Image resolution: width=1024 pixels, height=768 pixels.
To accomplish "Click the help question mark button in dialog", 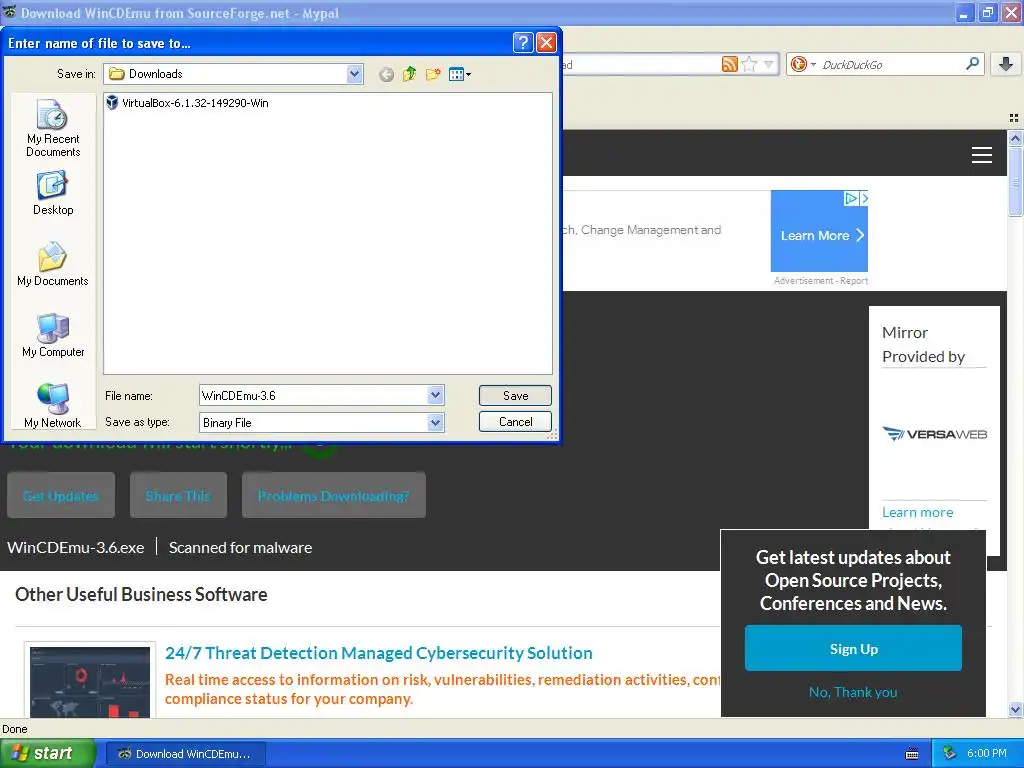I will [523, 43].
